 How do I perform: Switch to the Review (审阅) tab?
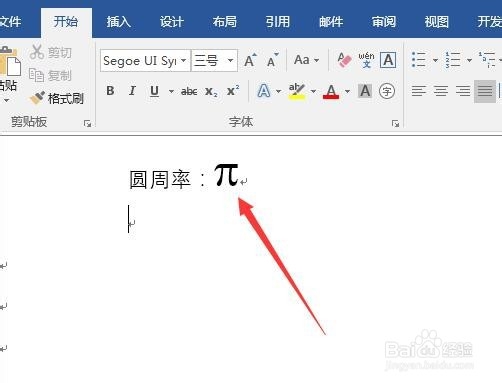(x=384, y=22)
